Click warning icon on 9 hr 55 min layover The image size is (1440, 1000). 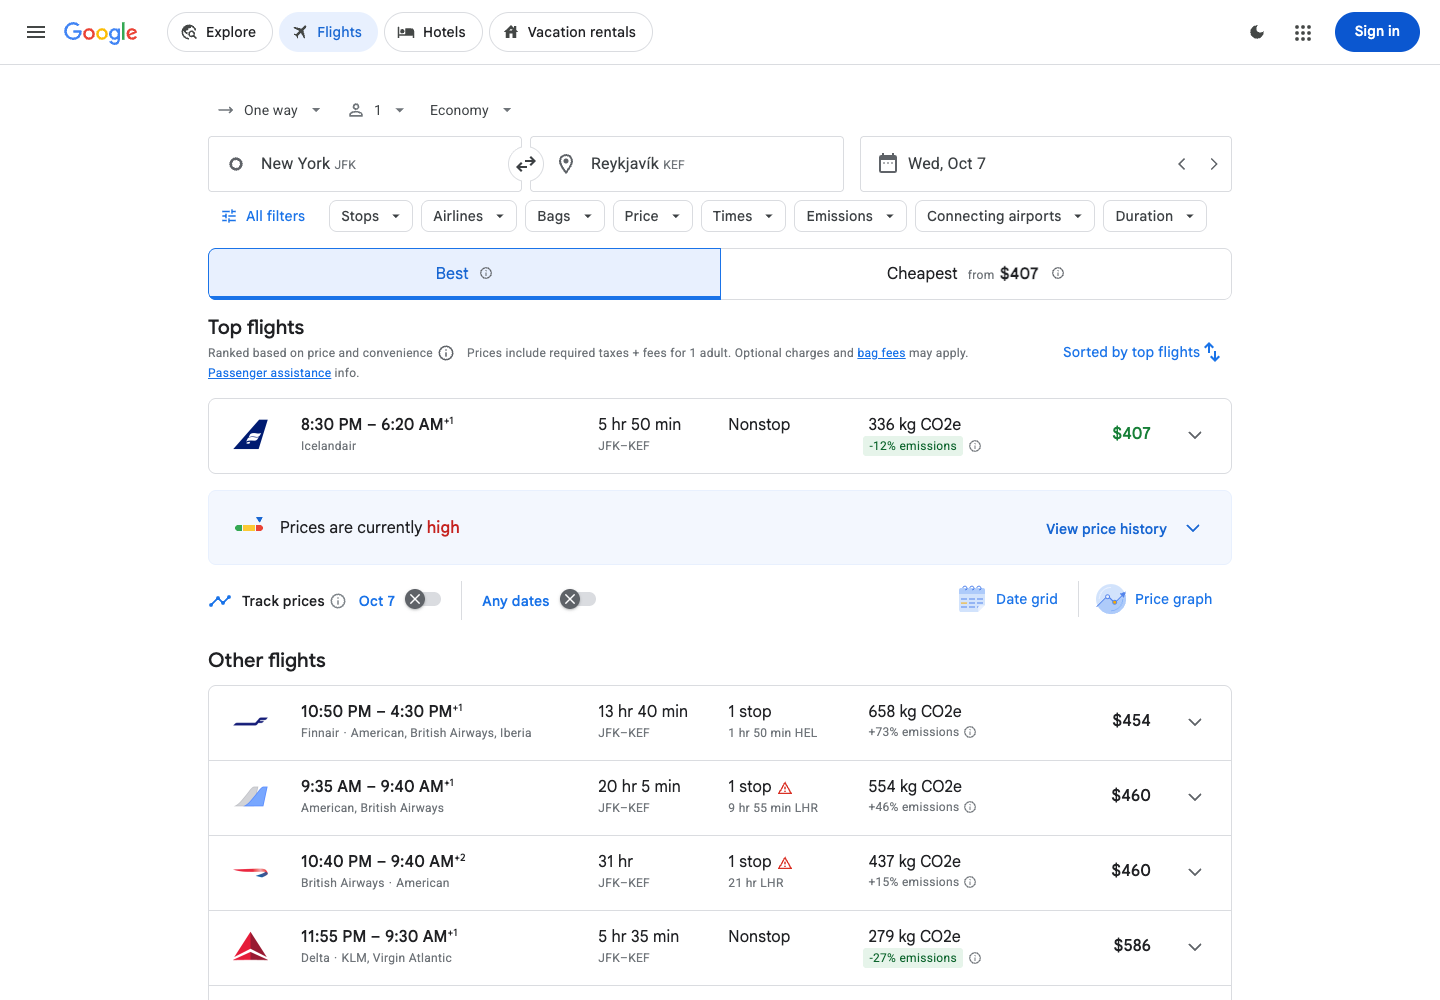click(785, 788)
